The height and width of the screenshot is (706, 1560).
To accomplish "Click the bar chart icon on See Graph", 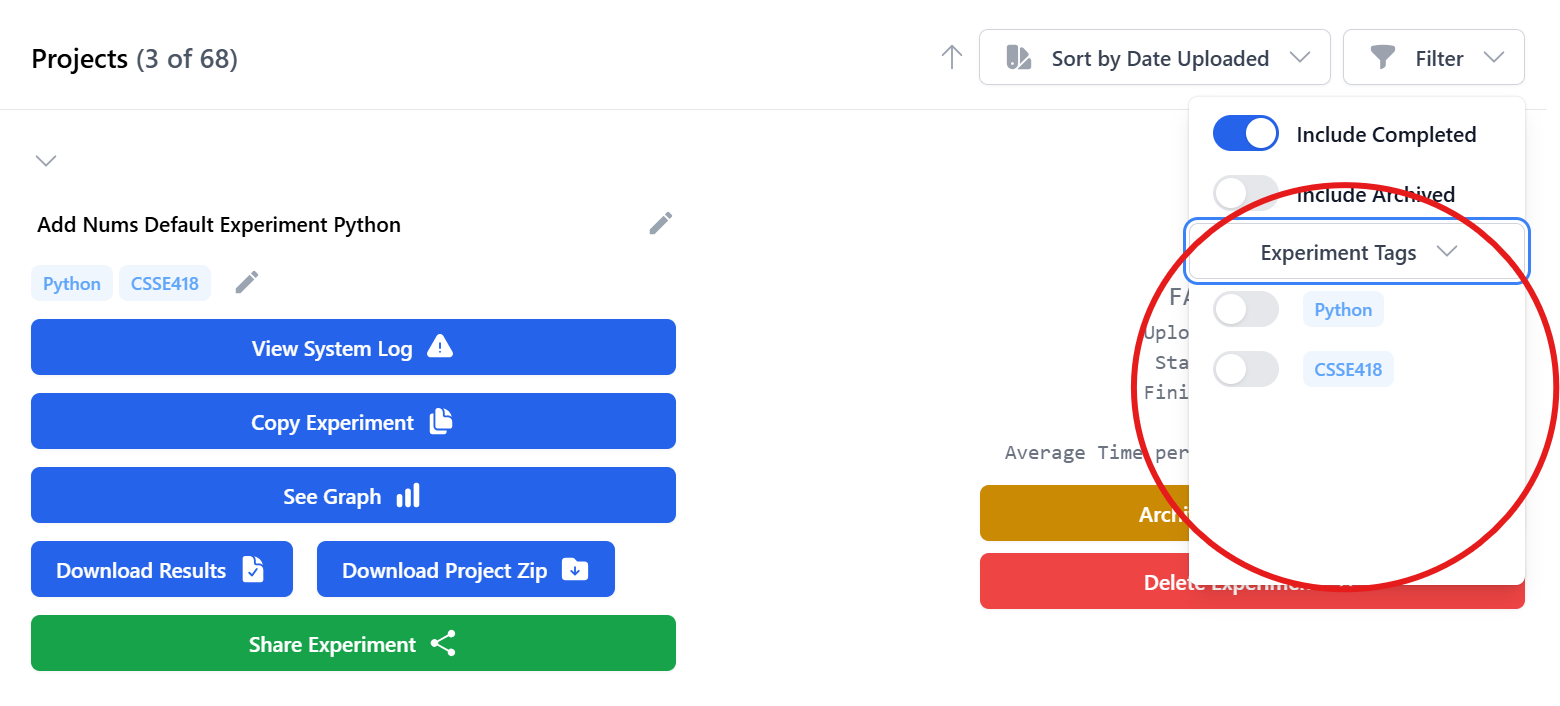I will (x=408, y=495).
